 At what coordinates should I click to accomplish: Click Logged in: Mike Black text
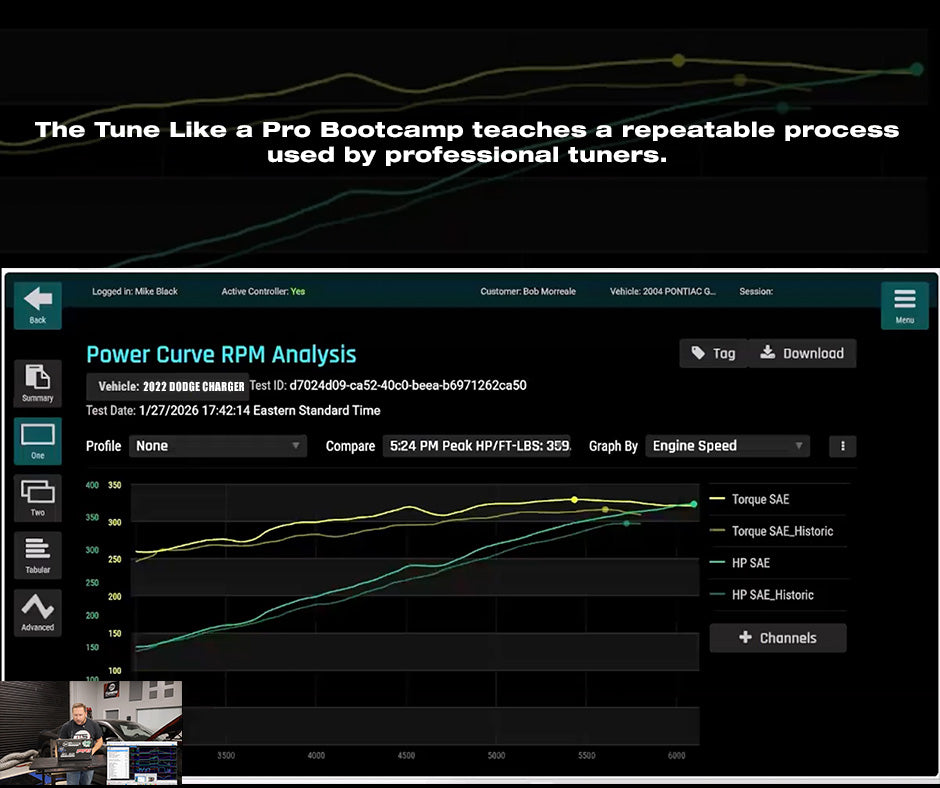tap(135, 291)
